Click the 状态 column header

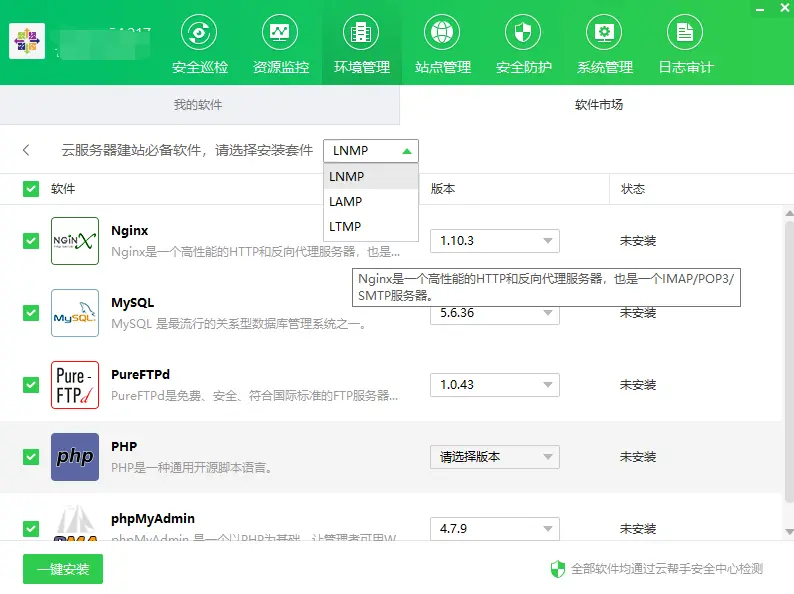(x=633, y=189)
